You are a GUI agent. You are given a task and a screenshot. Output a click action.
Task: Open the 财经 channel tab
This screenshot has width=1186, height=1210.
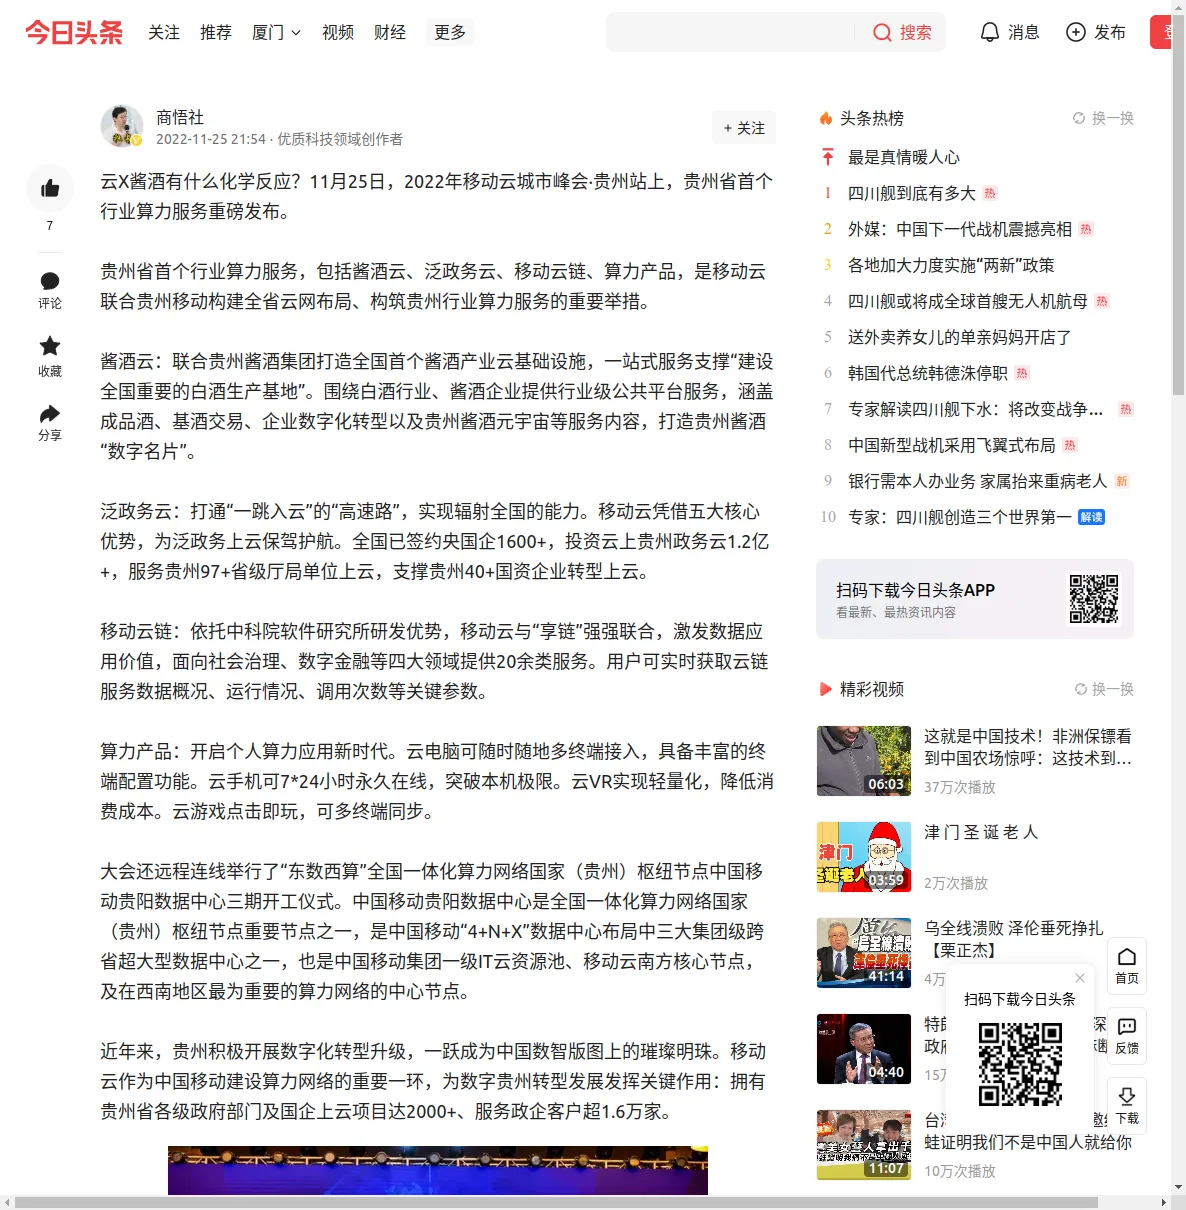pos(390,32)
